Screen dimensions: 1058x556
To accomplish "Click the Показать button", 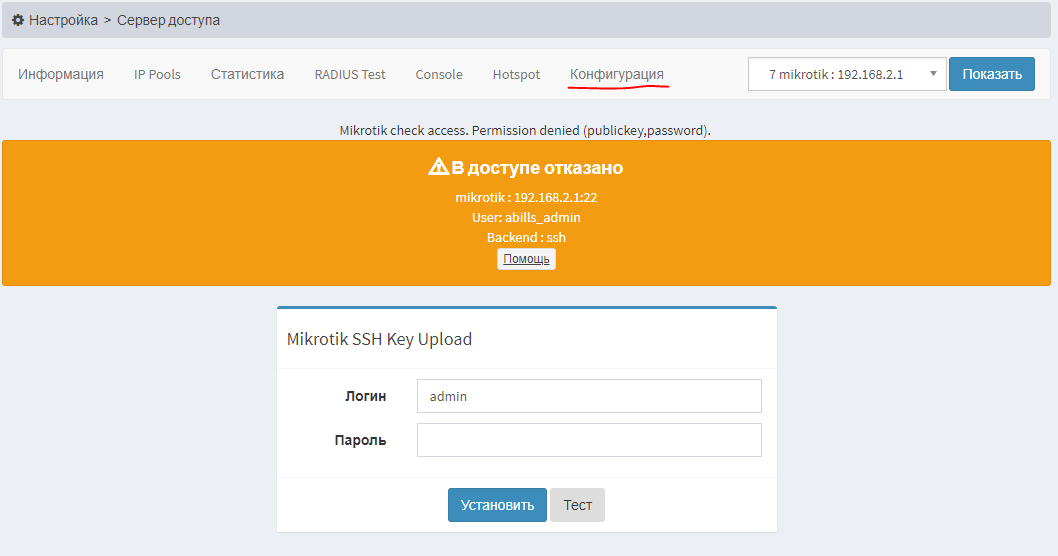I will (992, 74).
